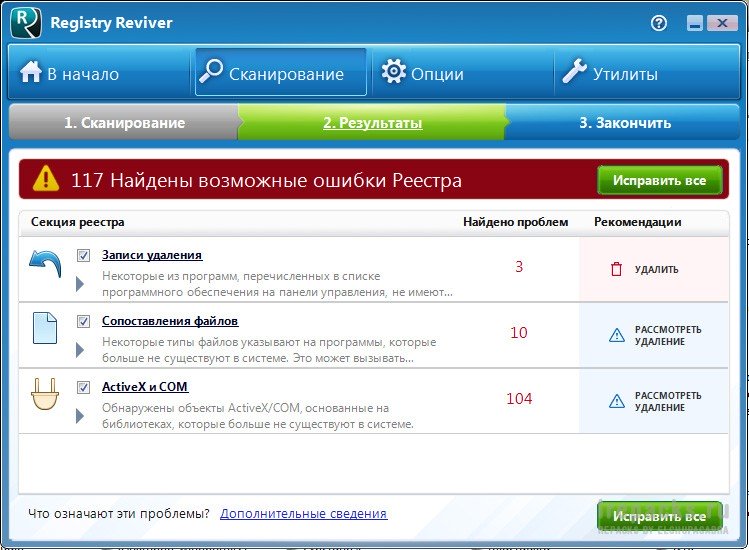Viewport: 749px width, 550px height.
Task: Open the Сканирование tab
Action: click(x=281, y=72)
